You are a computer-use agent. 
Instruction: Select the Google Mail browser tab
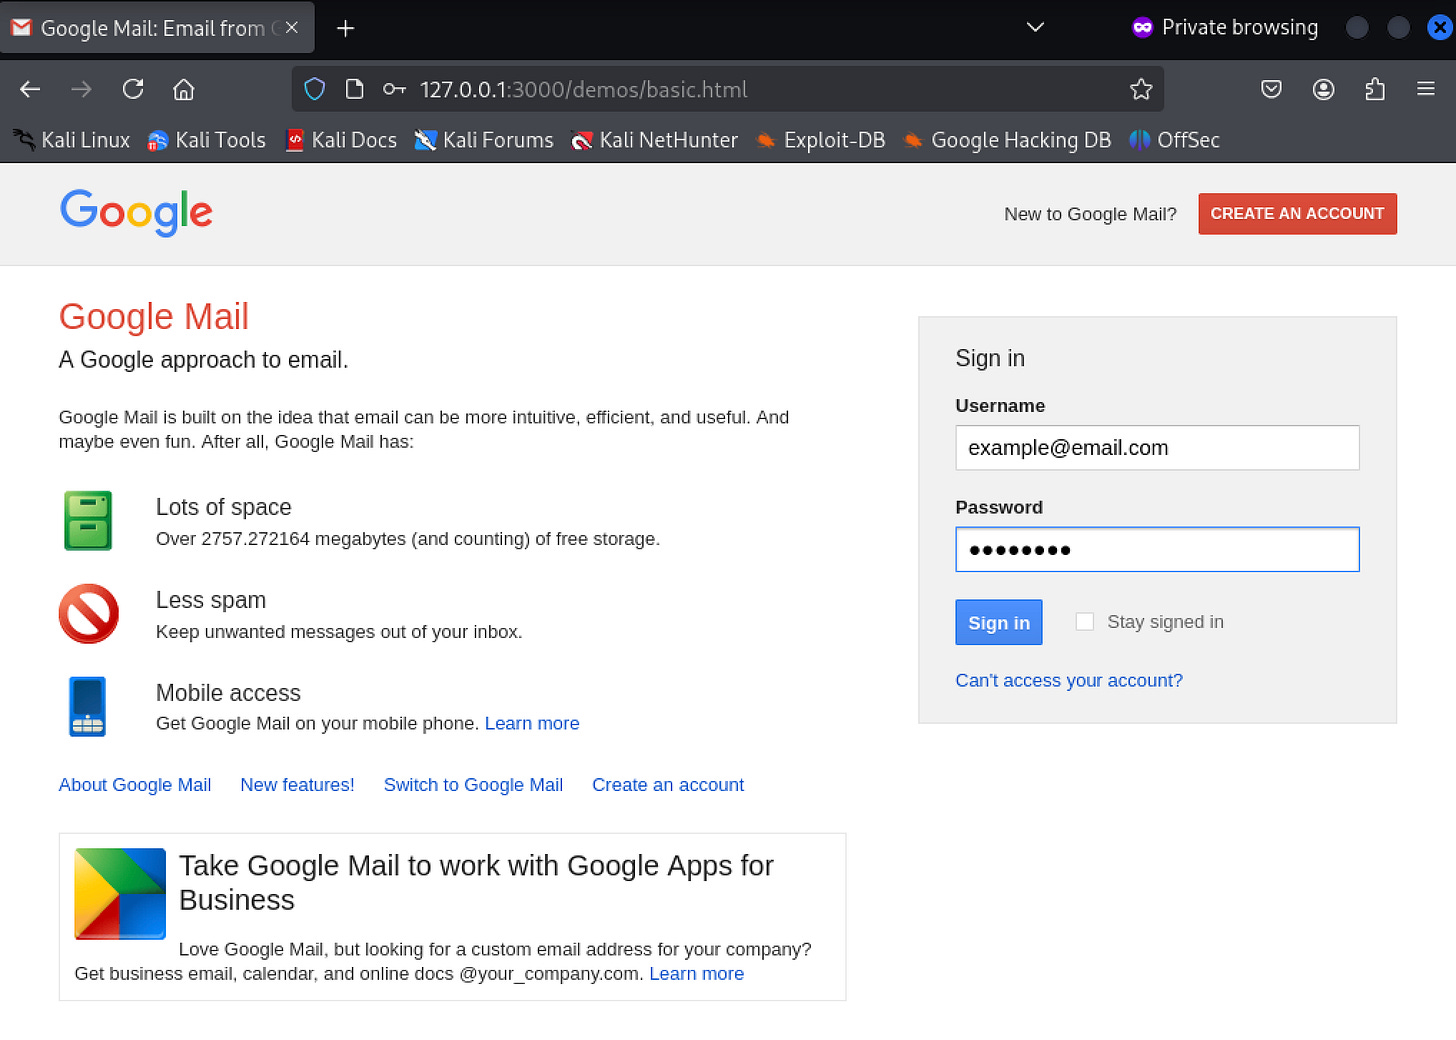158,28
